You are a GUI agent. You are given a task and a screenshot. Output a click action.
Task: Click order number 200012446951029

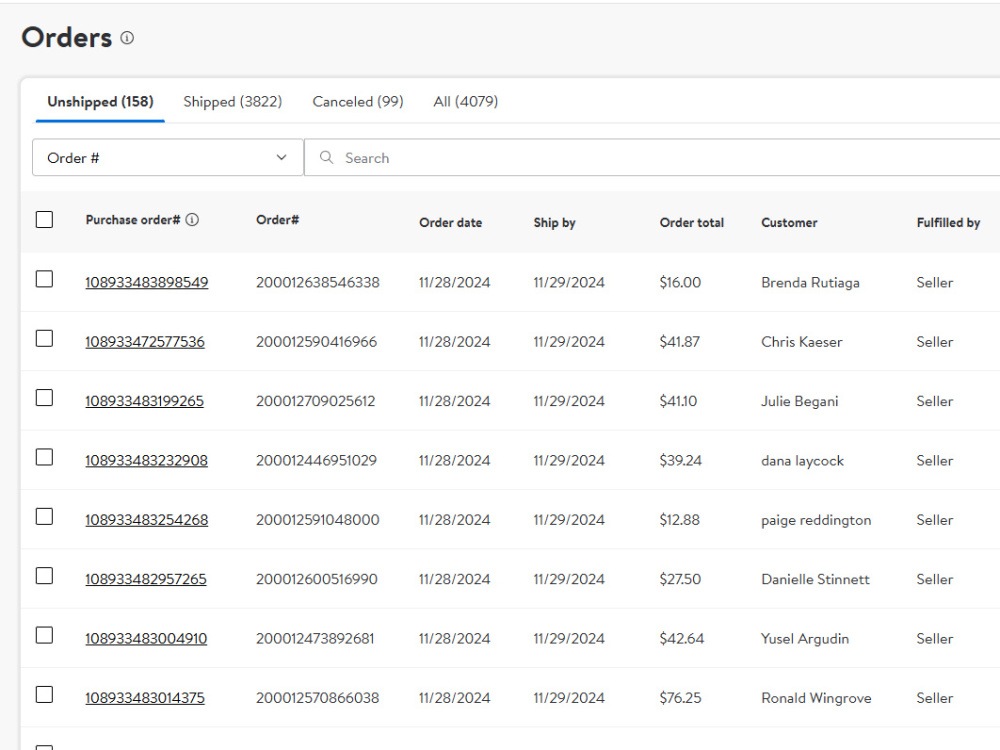[316, 460]
